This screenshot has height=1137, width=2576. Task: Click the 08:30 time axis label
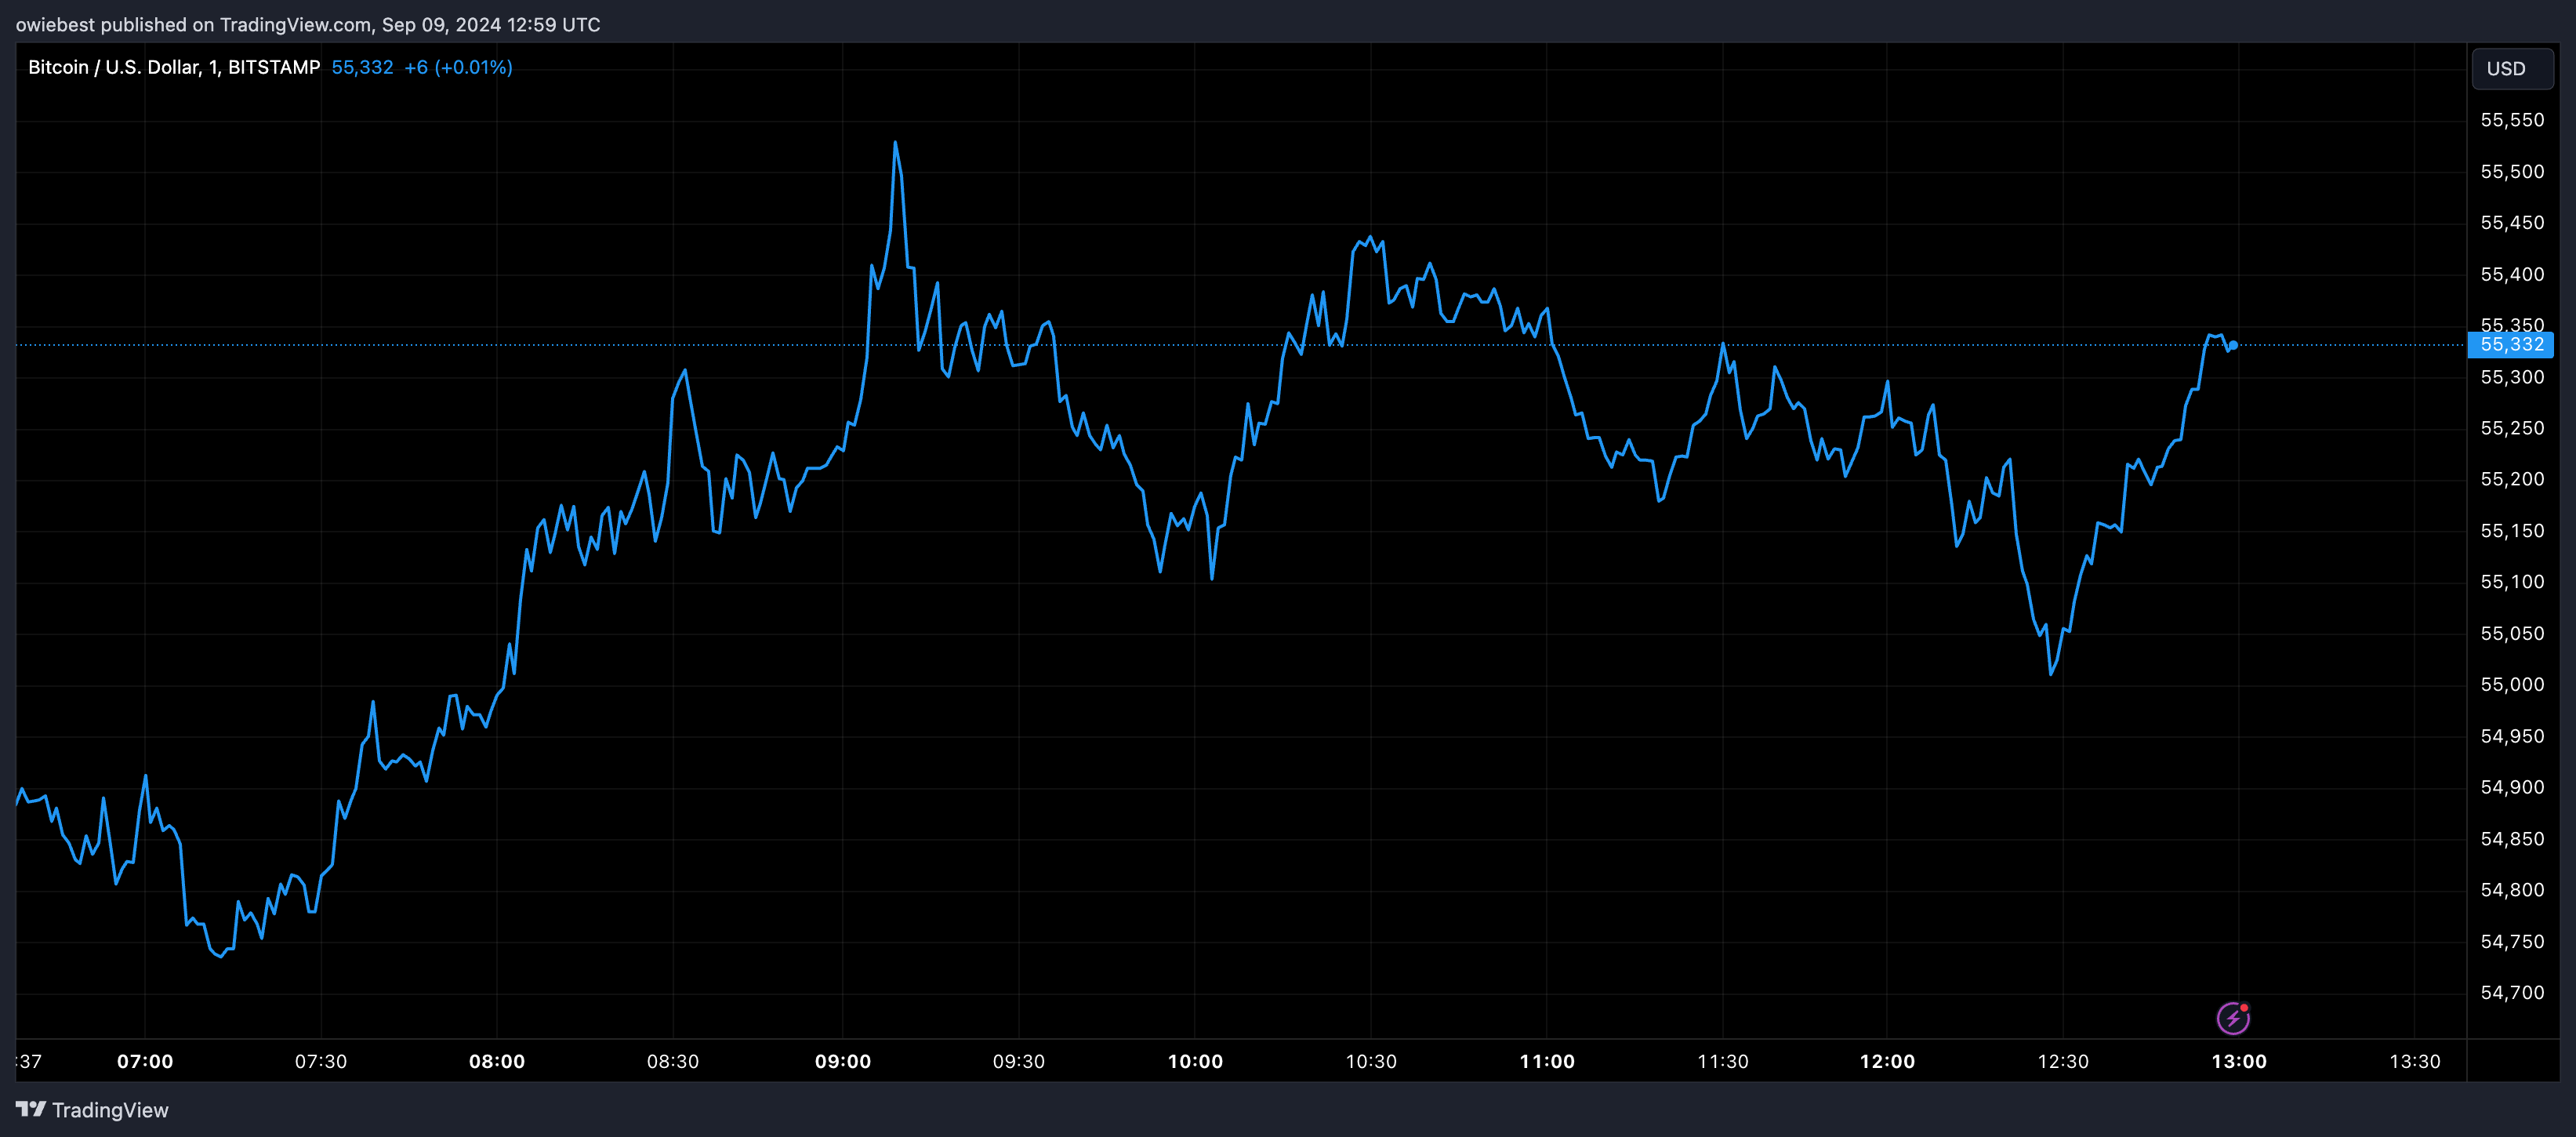[x=673, y=1061]
